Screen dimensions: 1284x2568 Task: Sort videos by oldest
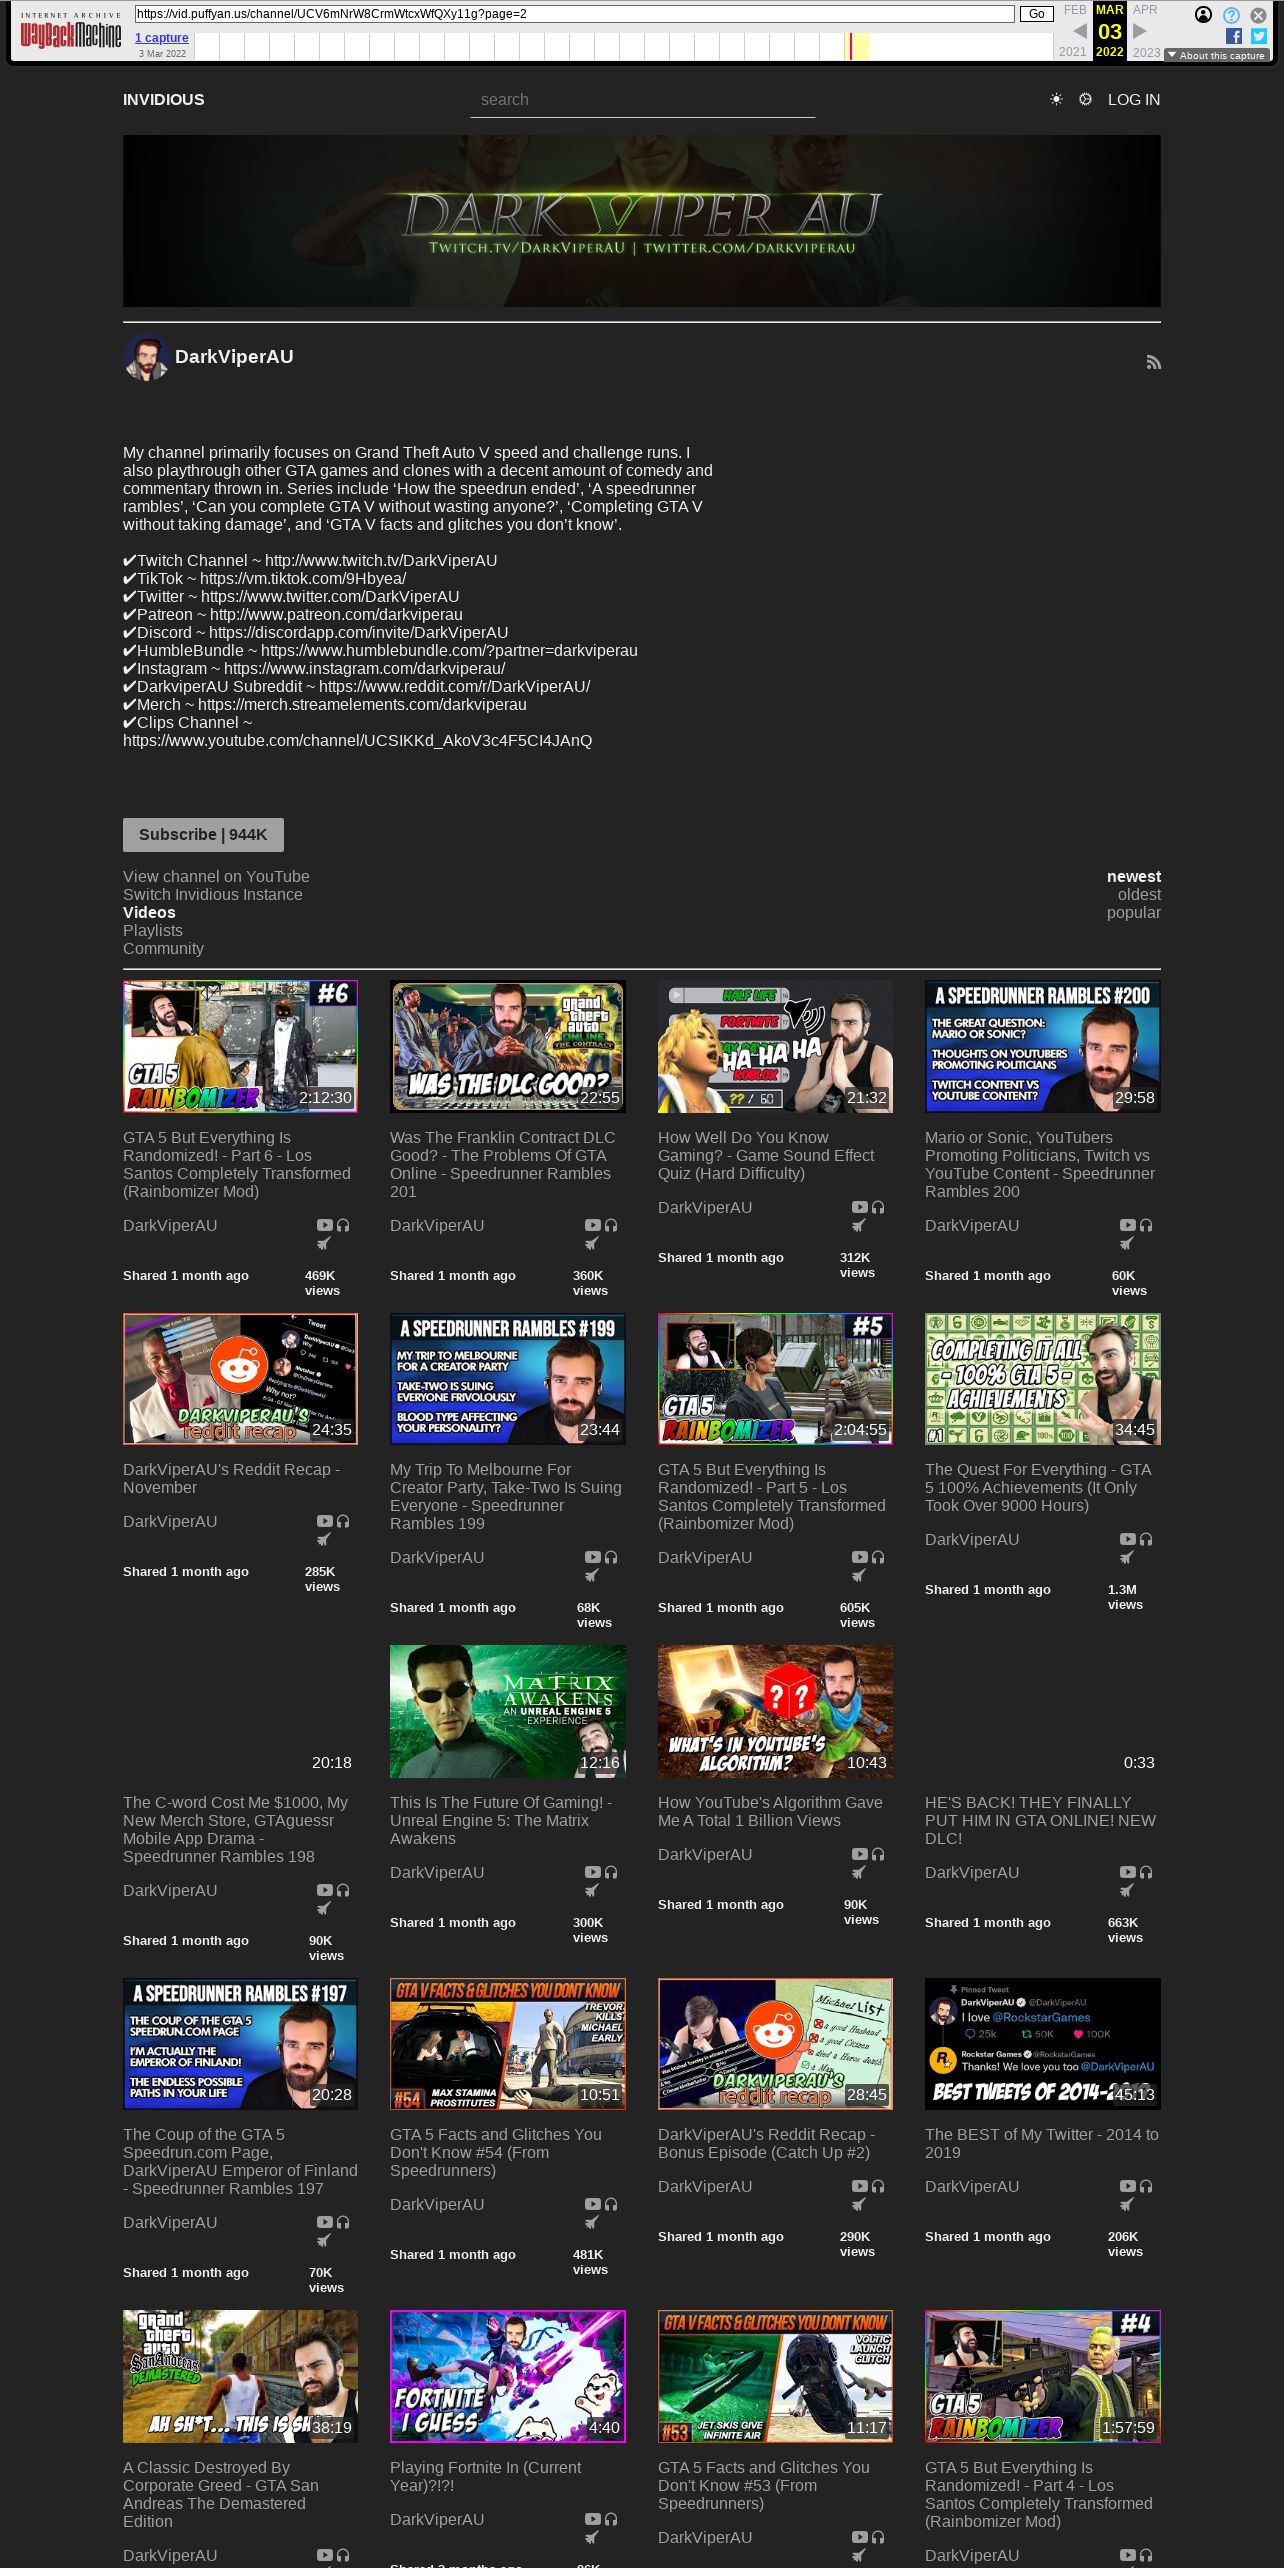1139,894
